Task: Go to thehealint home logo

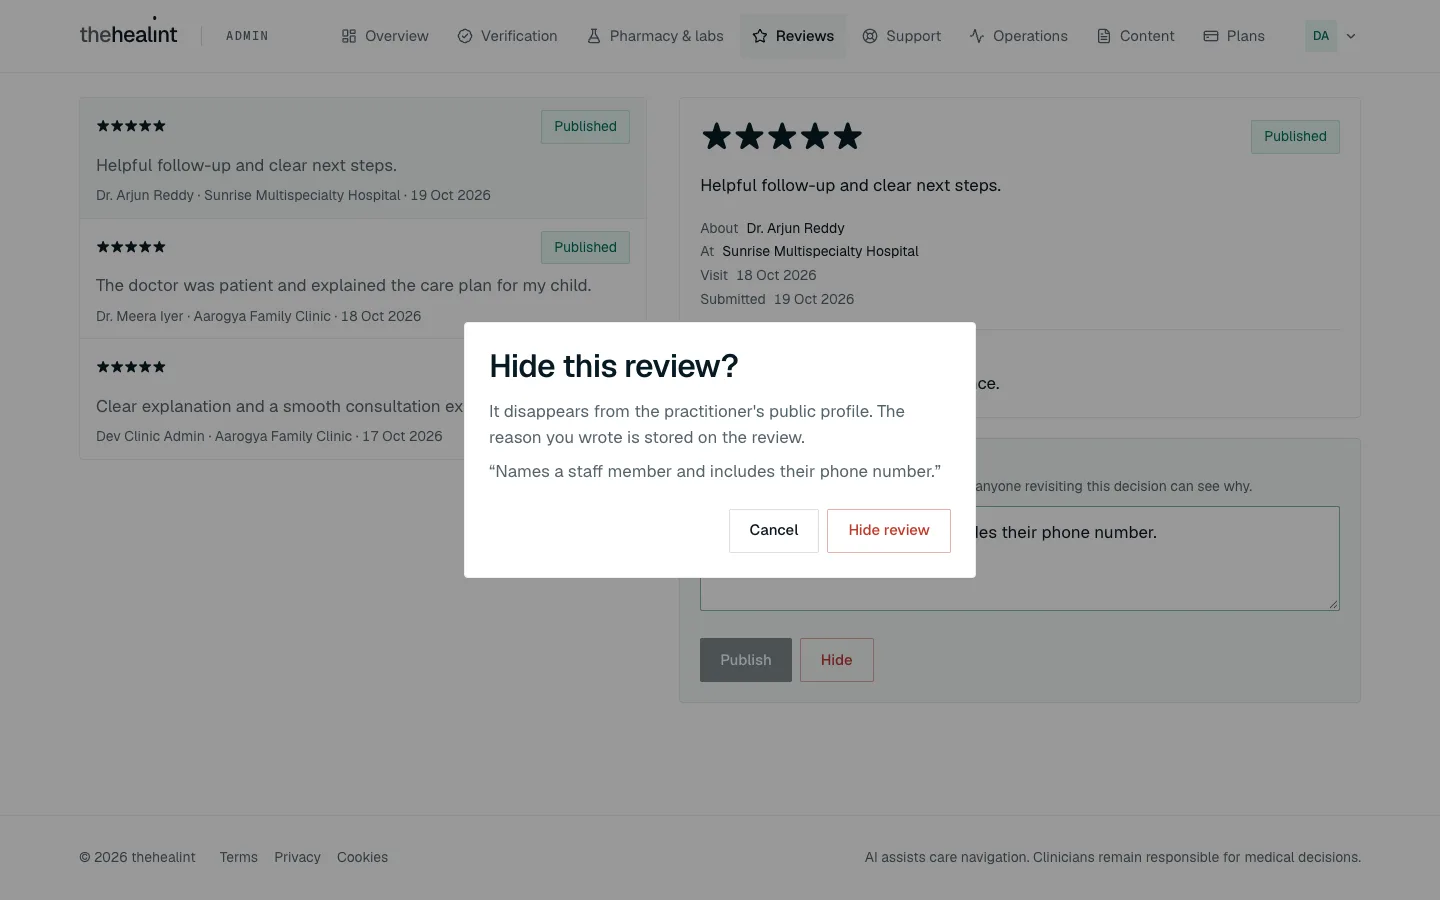Action: coord(128,34)
